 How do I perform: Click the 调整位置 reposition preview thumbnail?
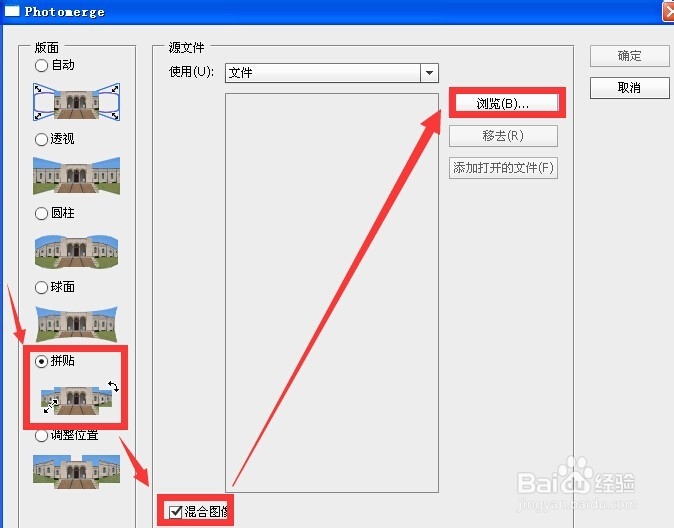[77, 472]
